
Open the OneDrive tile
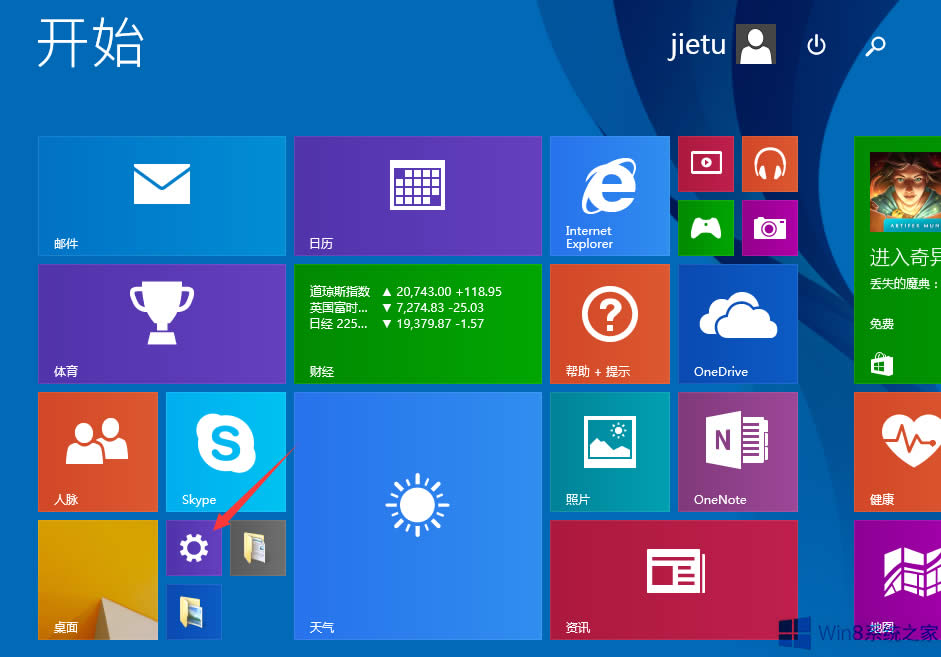pos(737,323)
